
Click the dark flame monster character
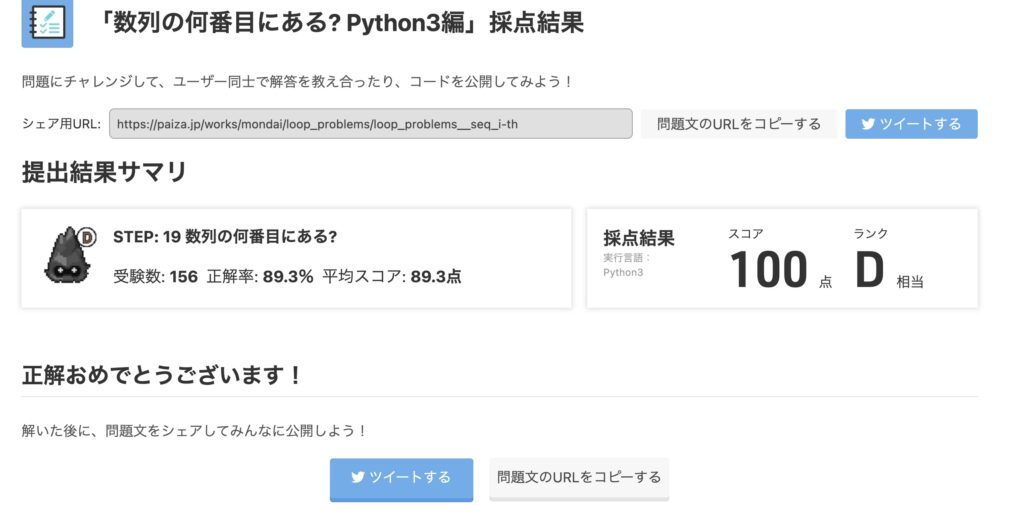[67, 257]
